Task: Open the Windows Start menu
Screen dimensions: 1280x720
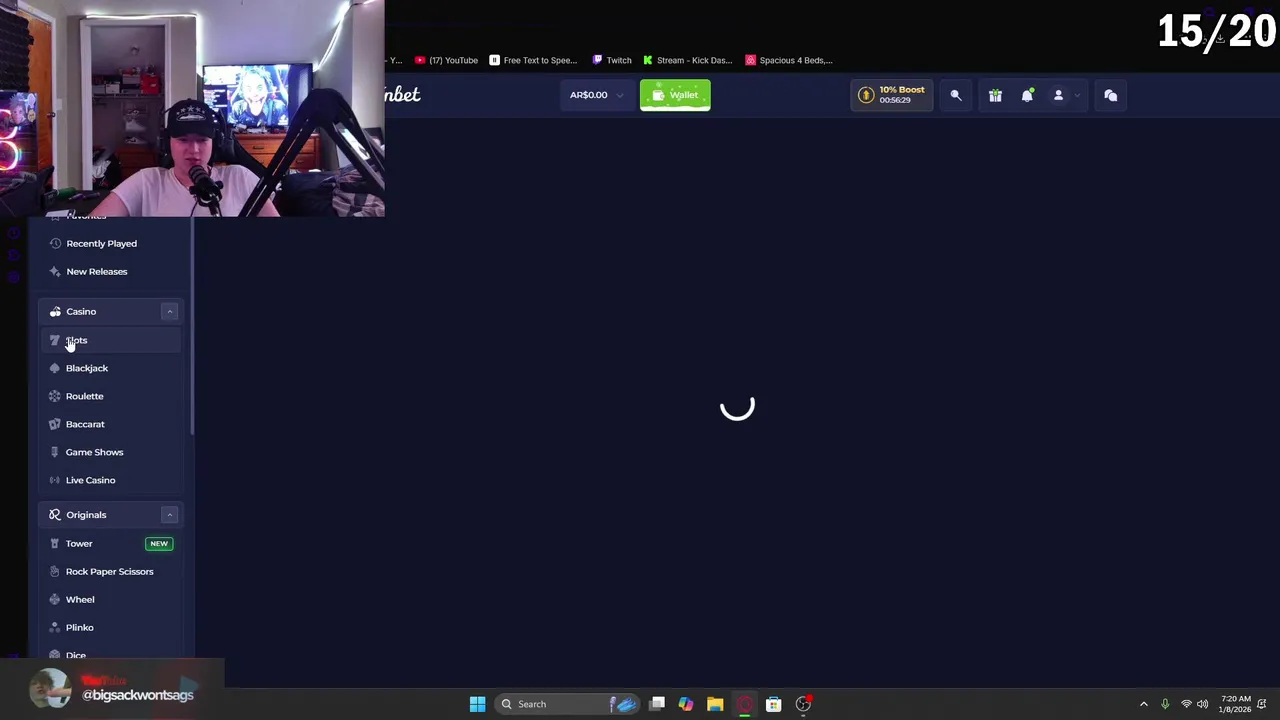Action: tap(477, 704)
